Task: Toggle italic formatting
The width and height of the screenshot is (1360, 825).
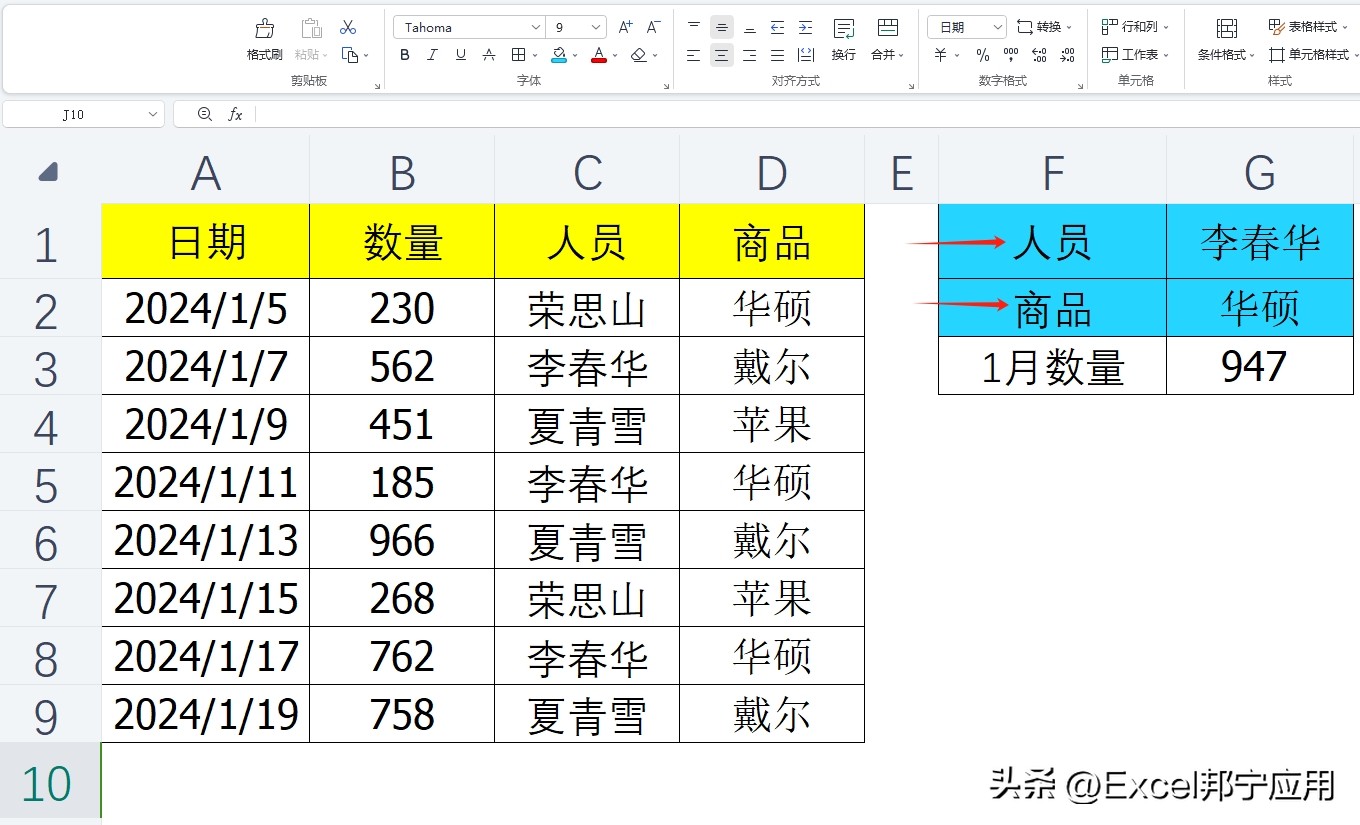Action: 432,55
